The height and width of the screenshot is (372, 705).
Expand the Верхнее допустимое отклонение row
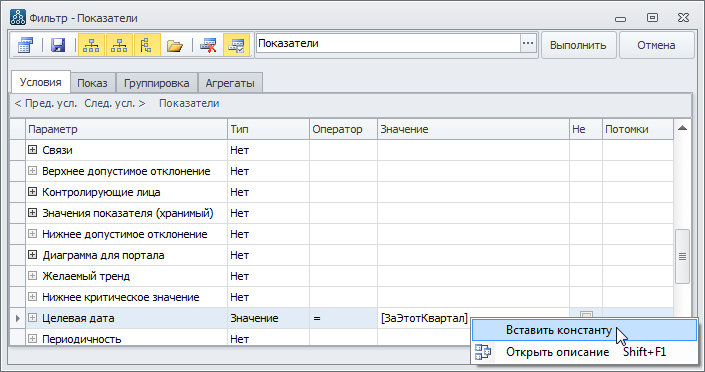point(32,171)
